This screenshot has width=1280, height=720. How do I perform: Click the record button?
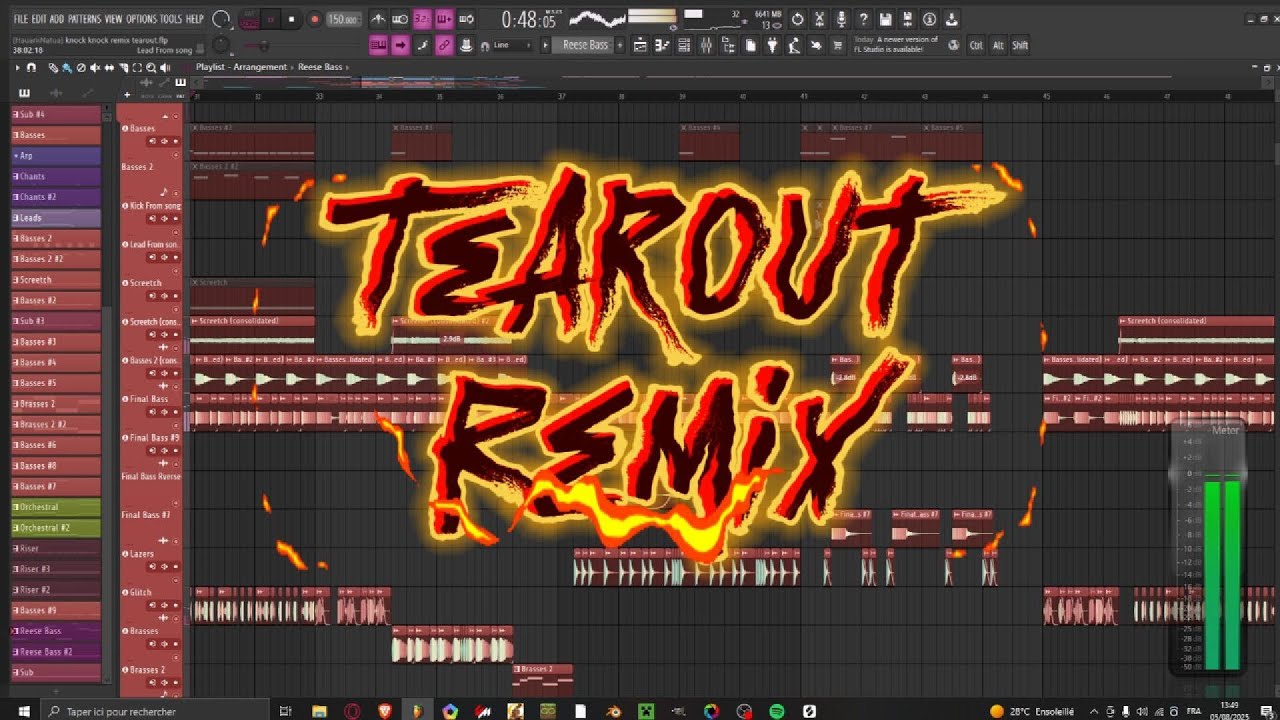coord(315,19)
